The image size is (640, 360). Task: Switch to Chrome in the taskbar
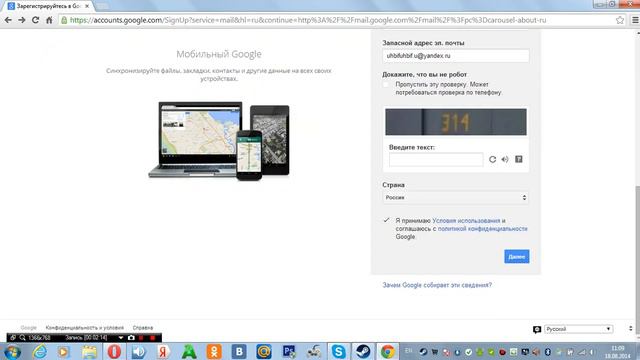pyautogui.click(x=387, y=351)
